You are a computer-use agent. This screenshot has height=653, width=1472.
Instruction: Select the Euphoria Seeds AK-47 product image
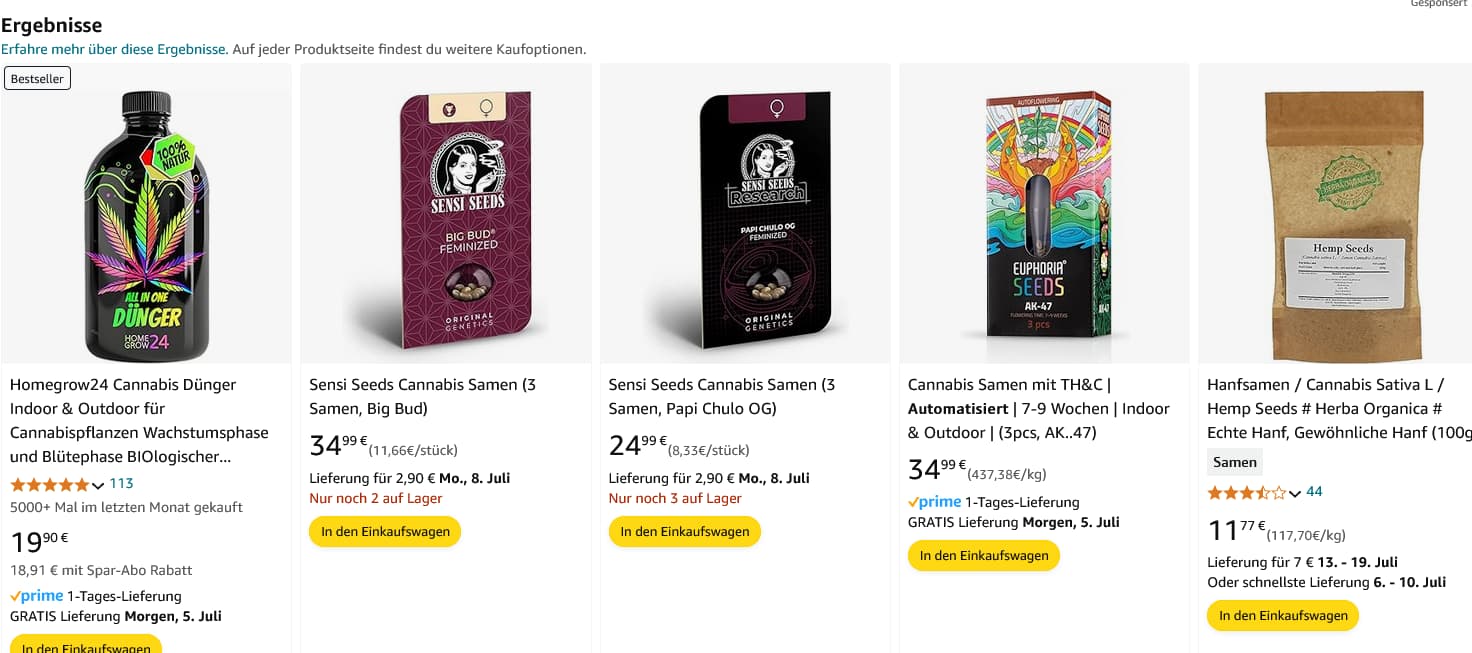[1044, 215]
